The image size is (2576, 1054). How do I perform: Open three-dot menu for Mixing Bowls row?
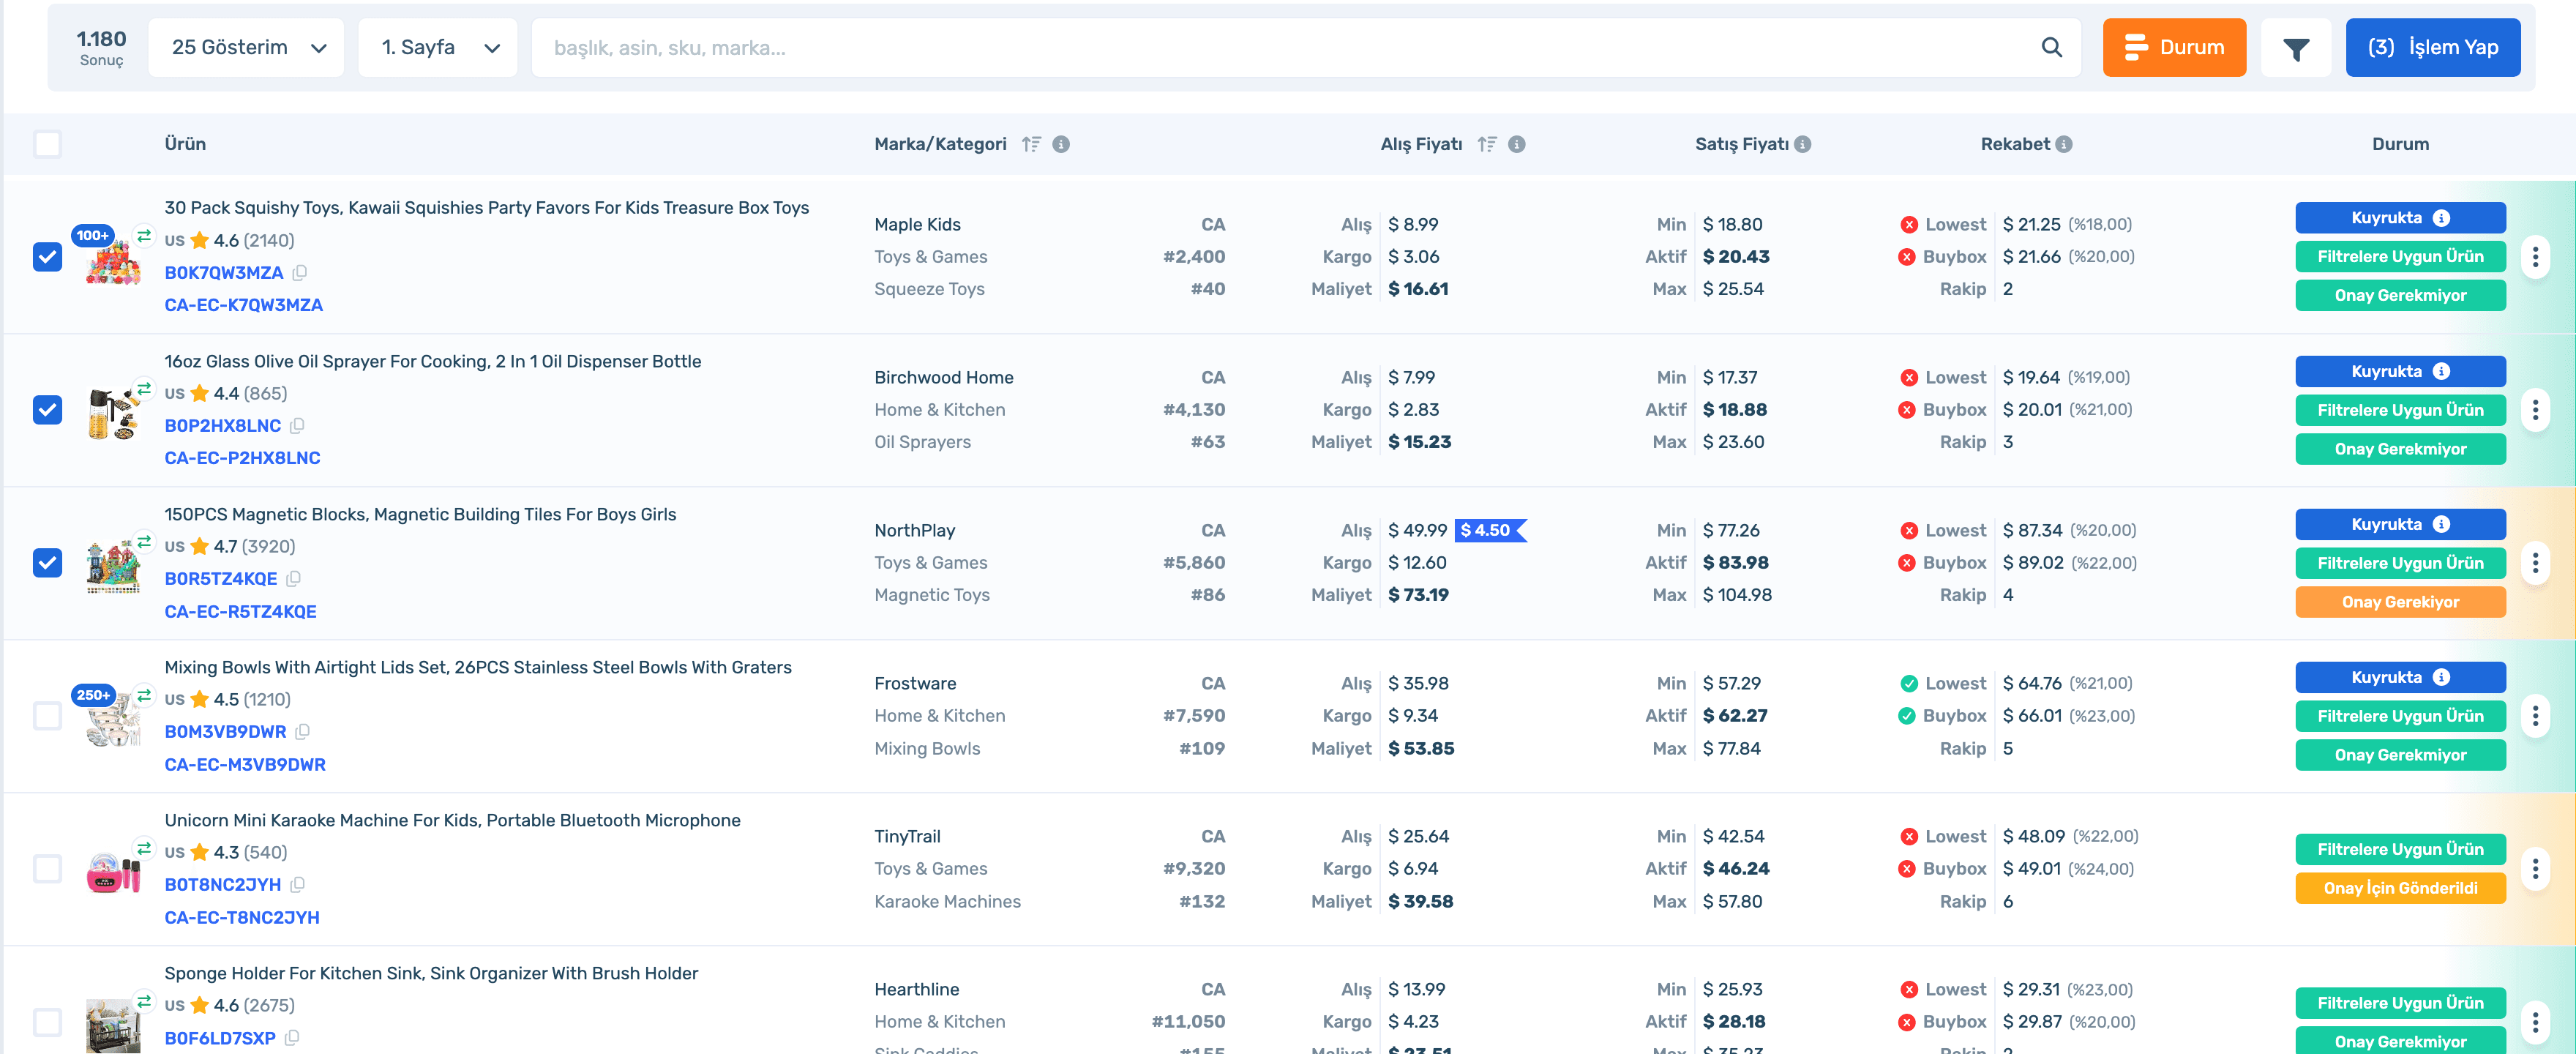[x=2535, y=716]
